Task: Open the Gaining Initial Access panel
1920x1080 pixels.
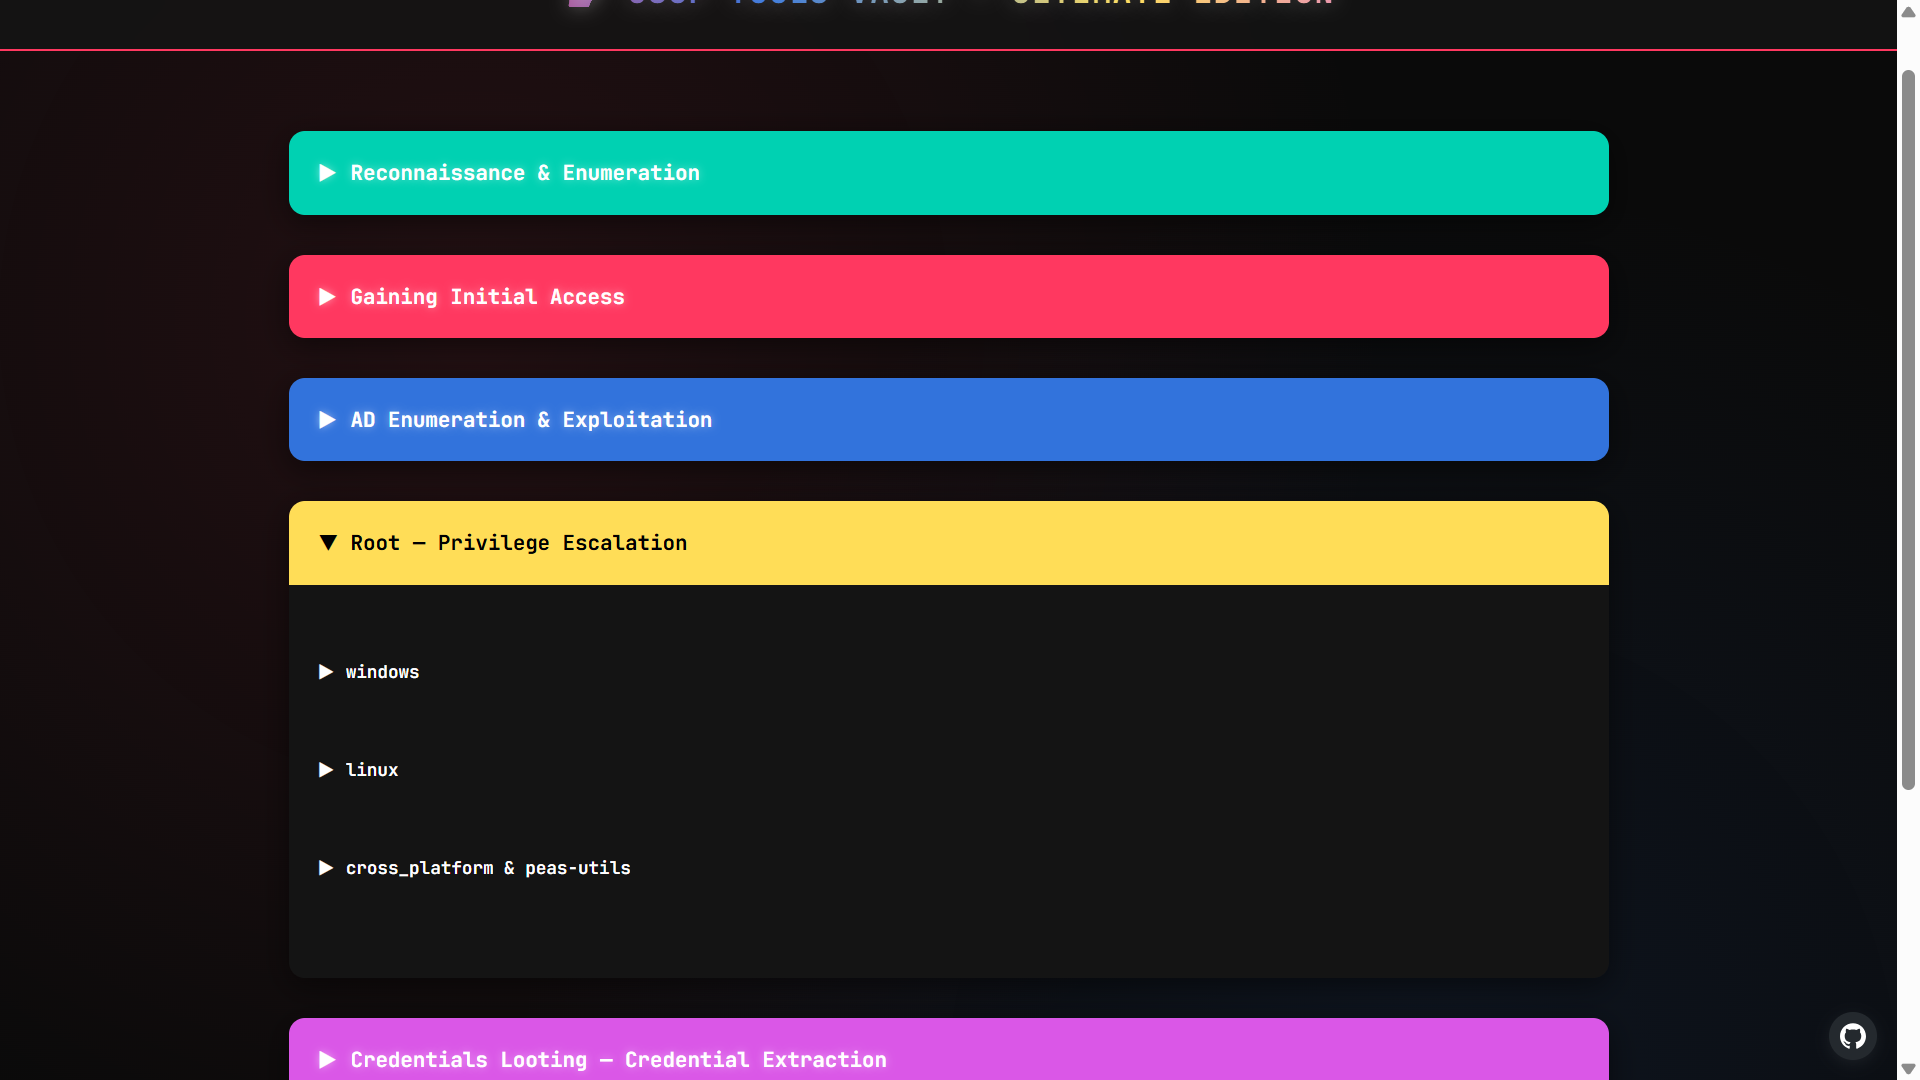Action: coord(487,297)
